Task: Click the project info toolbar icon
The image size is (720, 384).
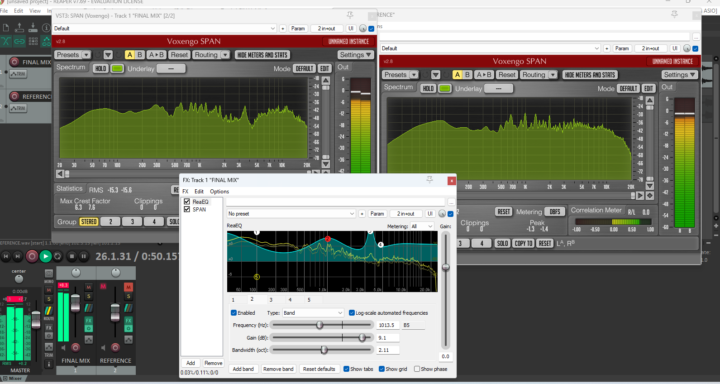Action: [46, 28]
